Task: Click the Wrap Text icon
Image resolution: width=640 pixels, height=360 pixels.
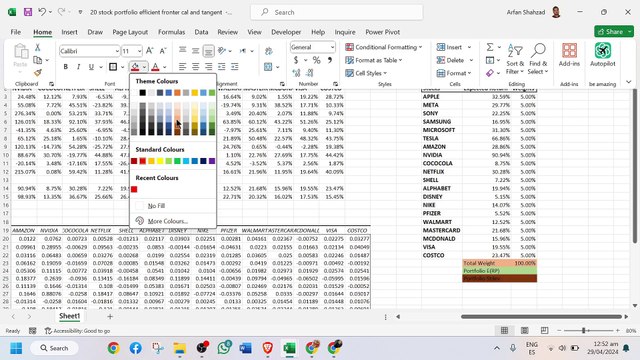Action: [x=269, y=51]
